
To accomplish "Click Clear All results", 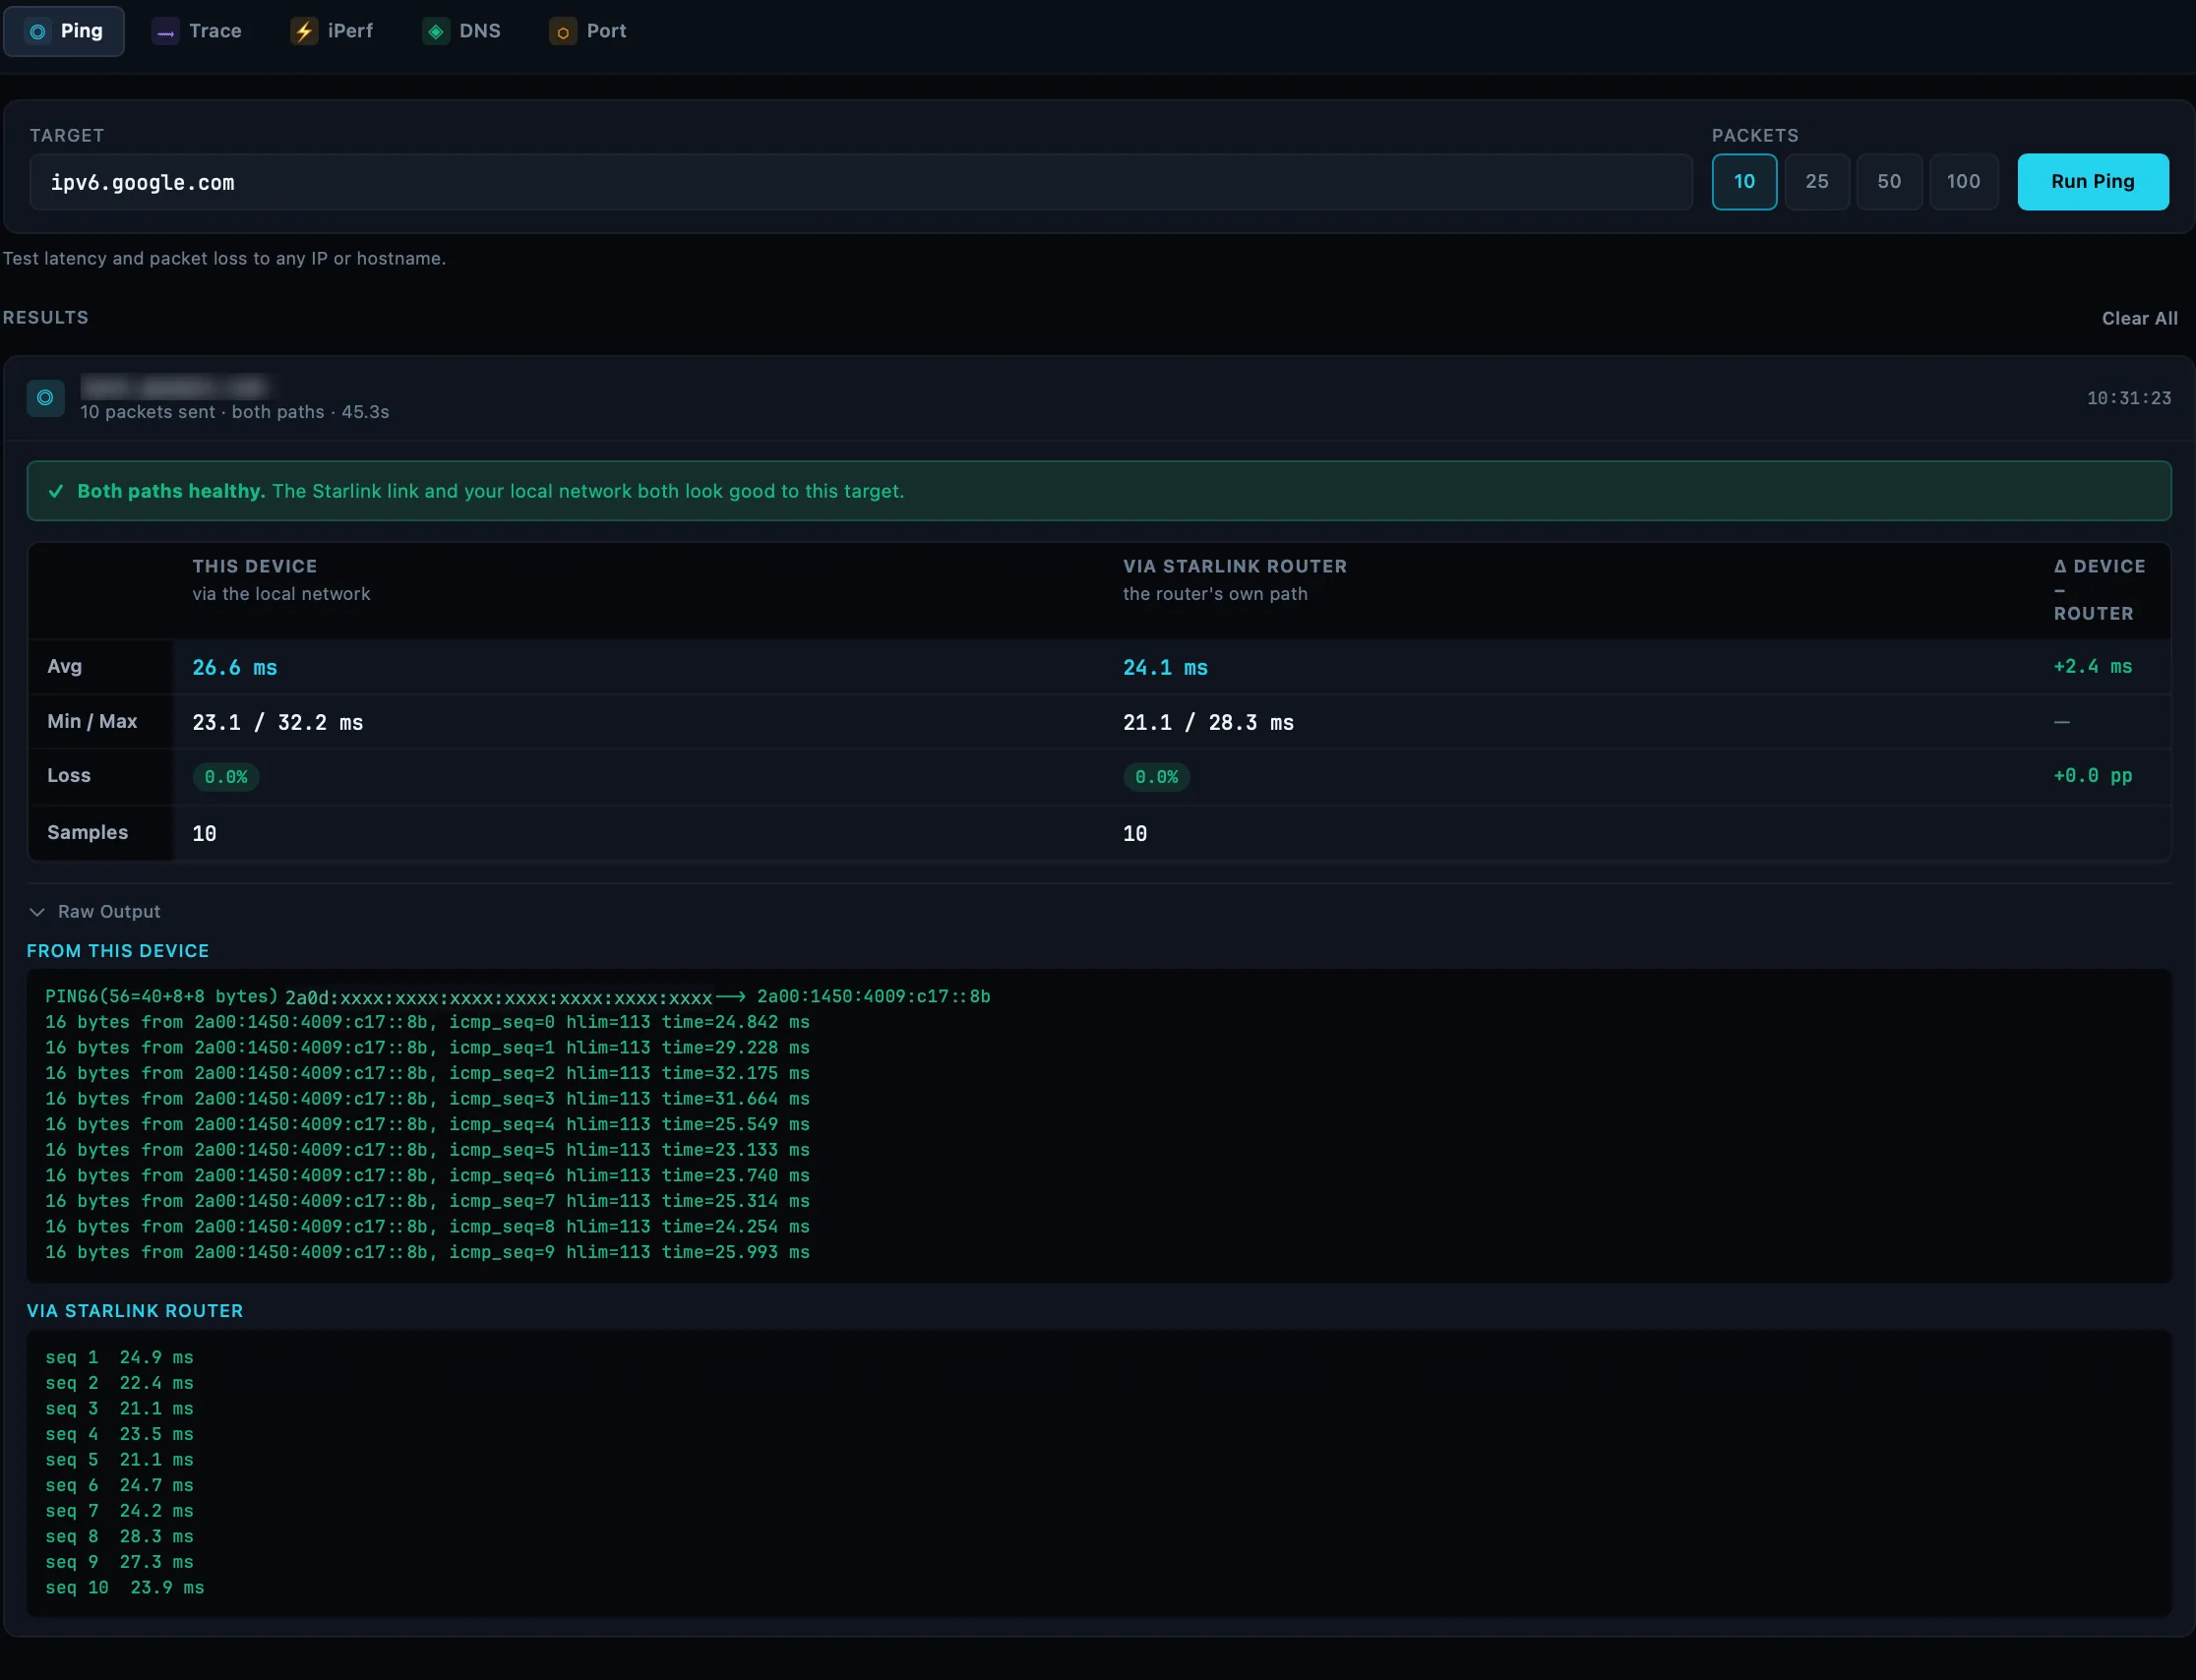I will (x=2139, y=318).
